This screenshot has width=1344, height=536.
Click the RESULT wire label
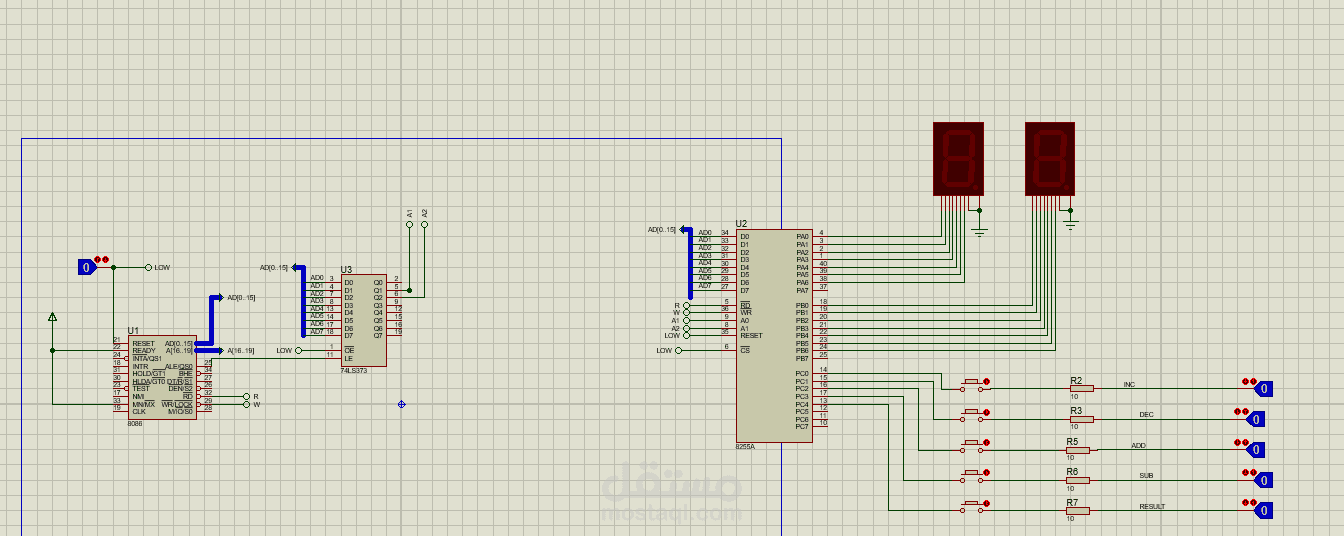tap(1152, 506)
